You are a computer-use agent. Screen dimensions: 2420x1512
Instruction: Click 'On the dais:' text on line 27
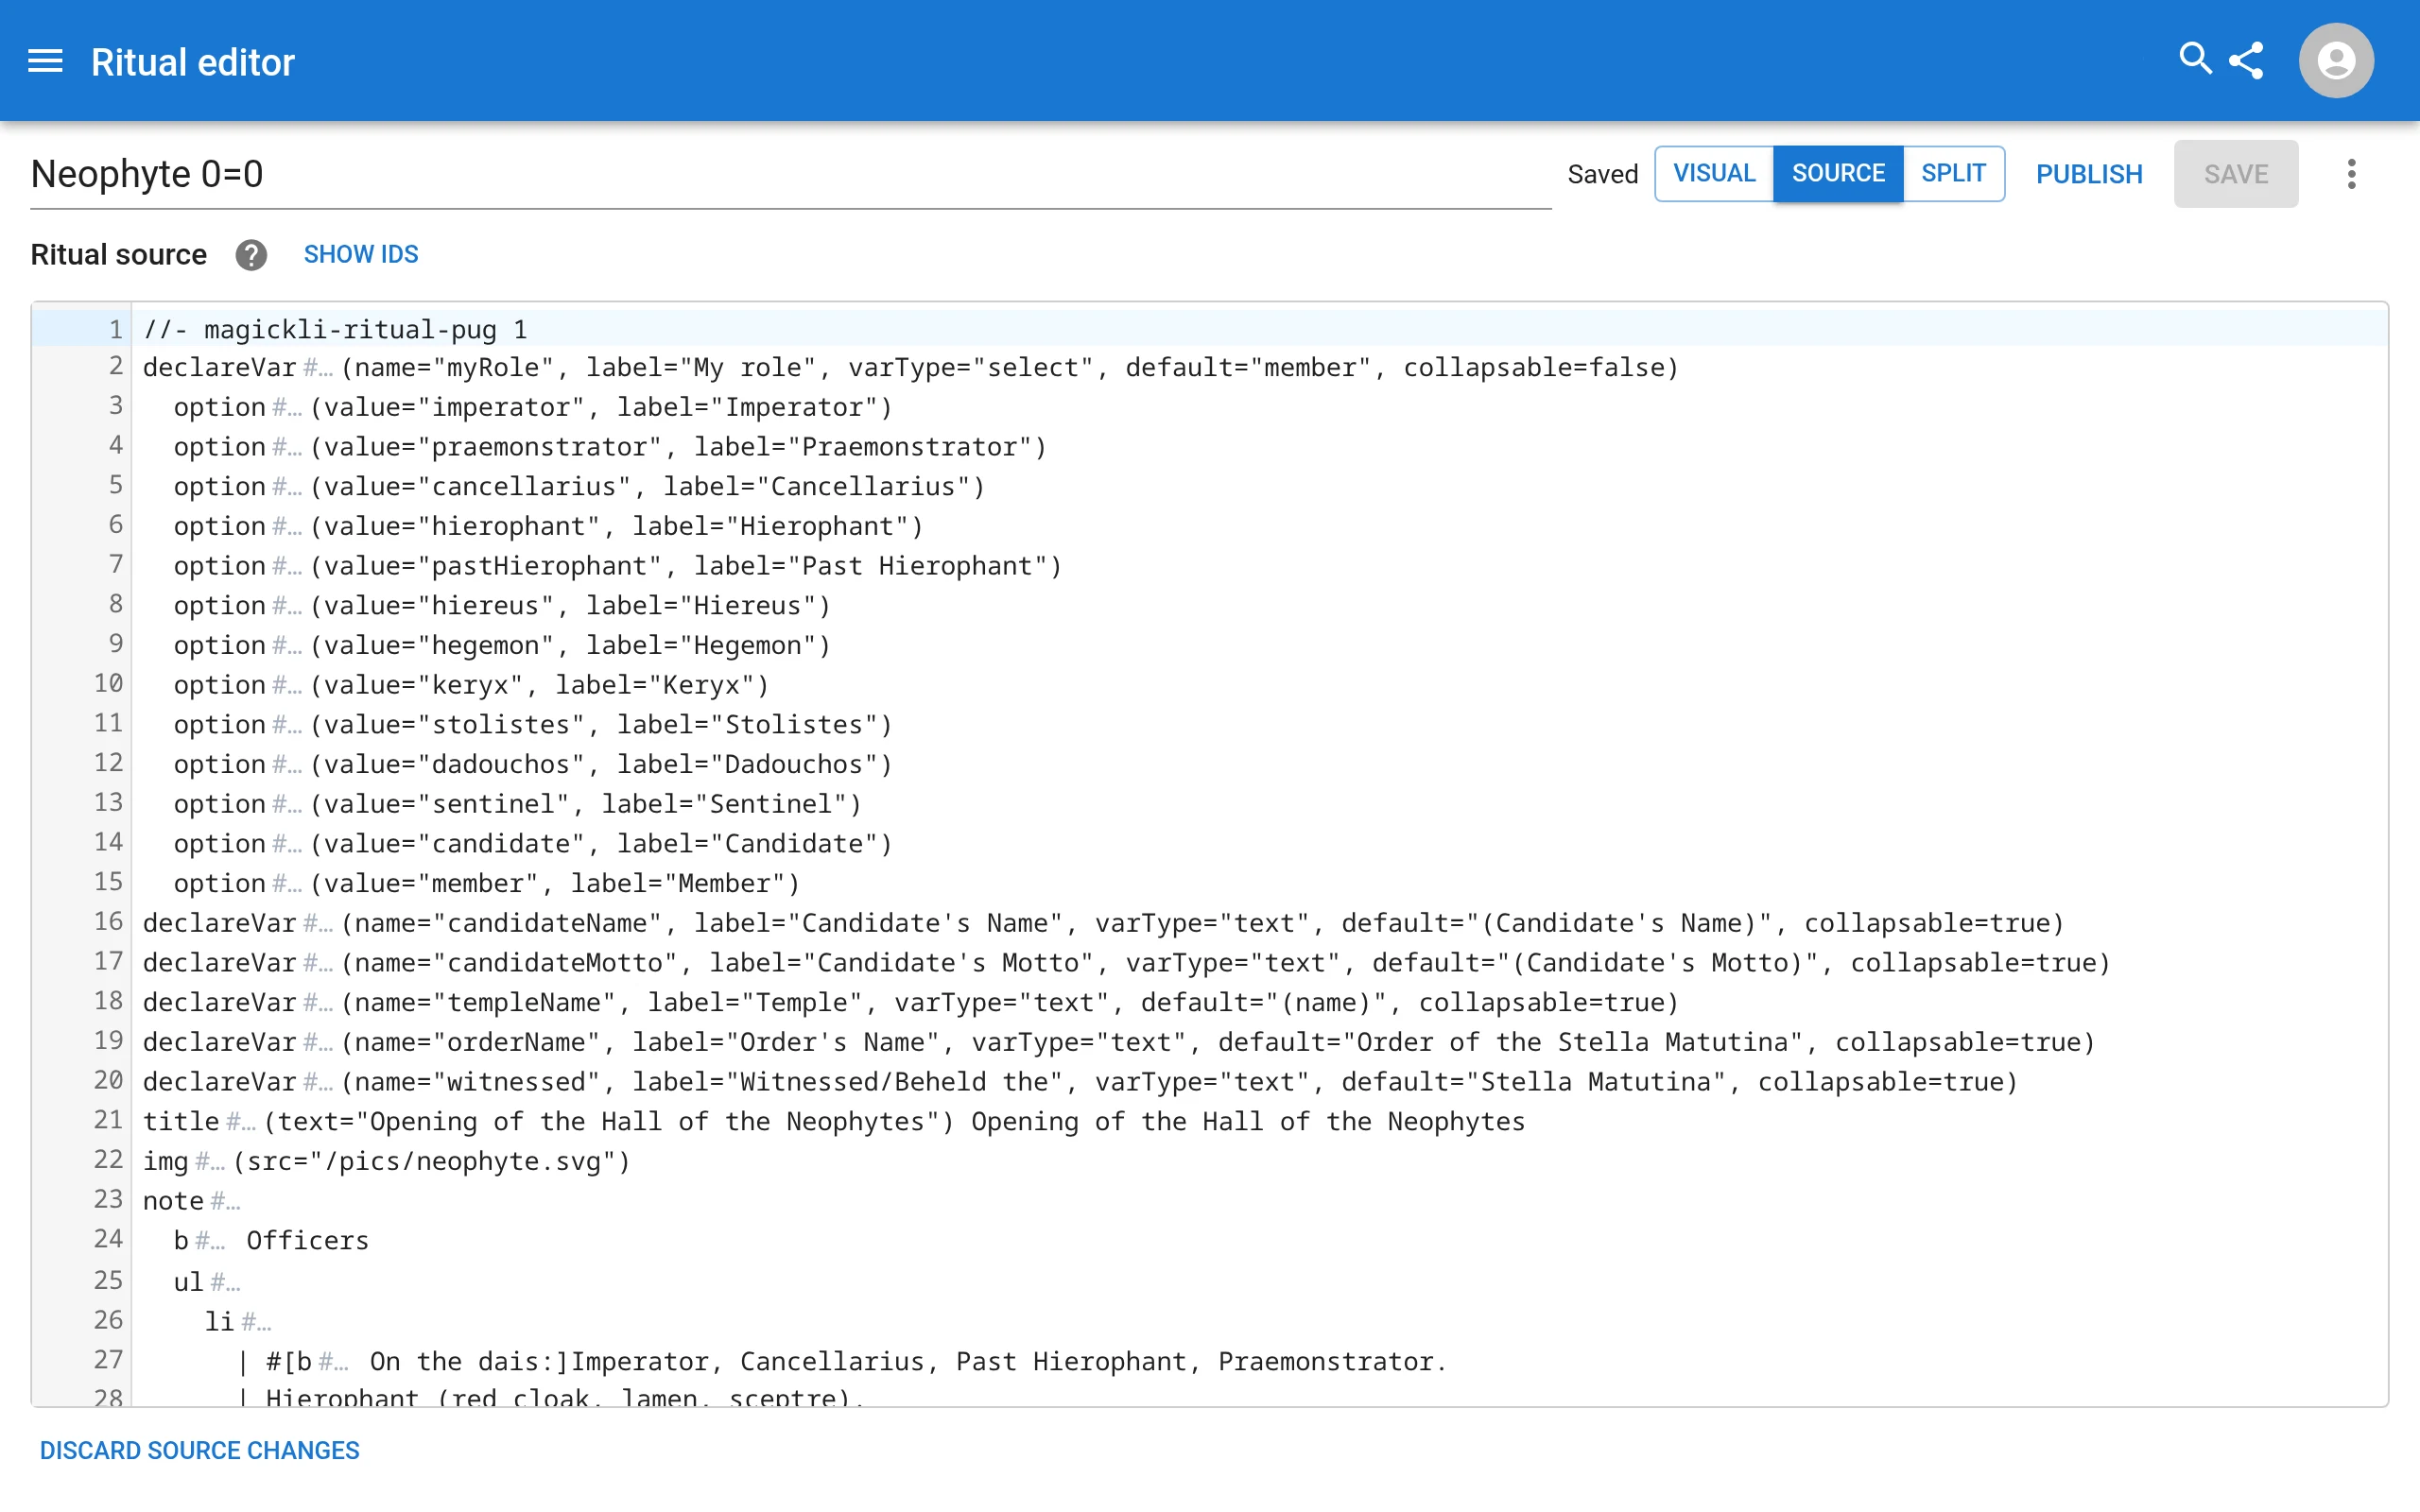click(463, 1362)
